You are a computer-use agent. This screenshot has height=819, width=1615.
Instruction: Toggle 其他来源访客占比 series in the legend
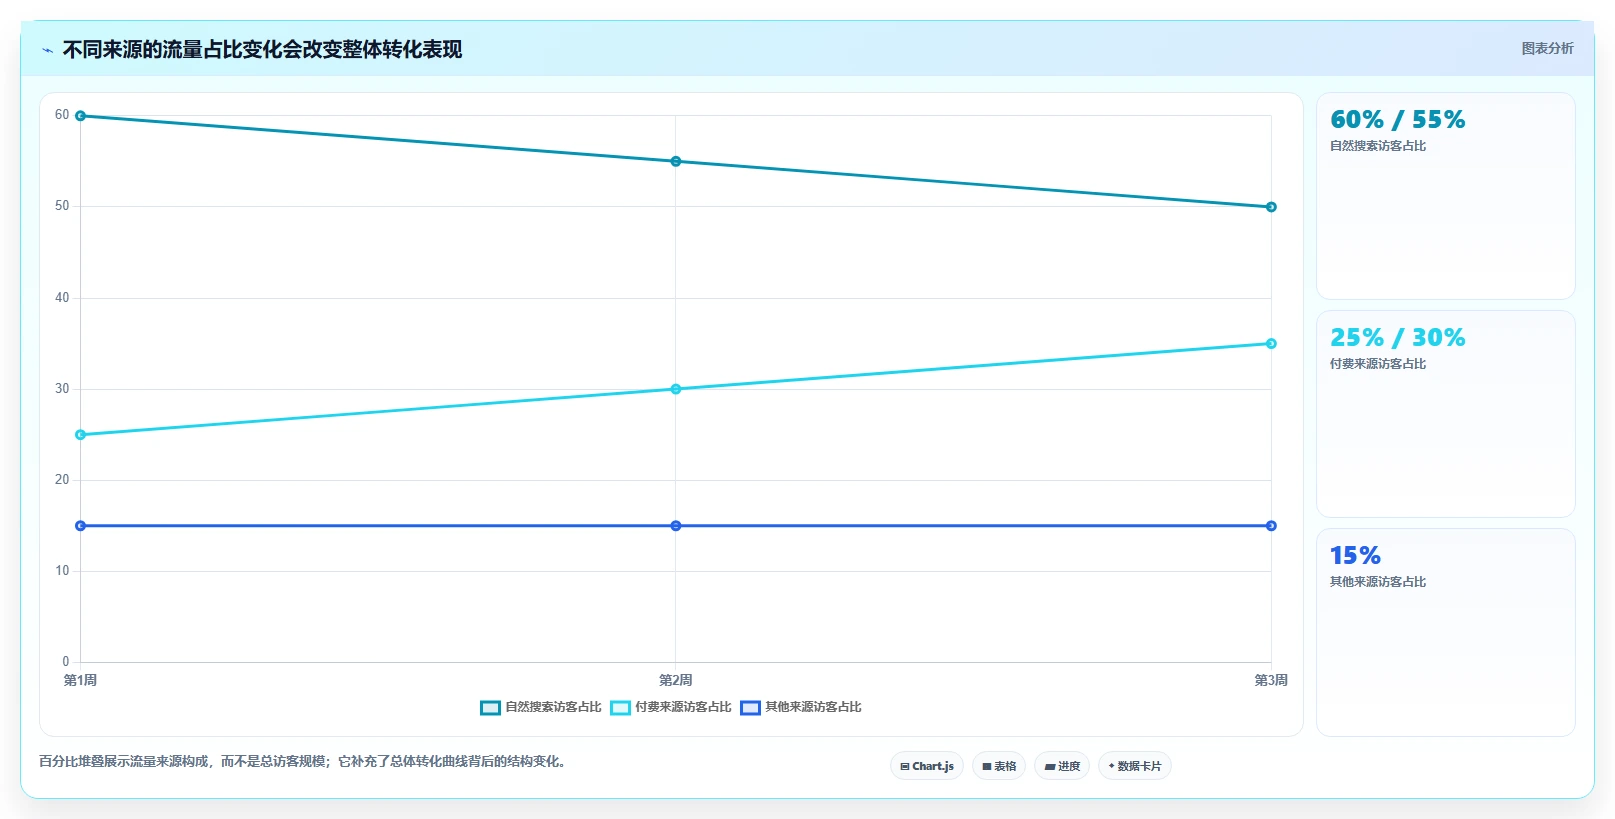click(801, 707)
